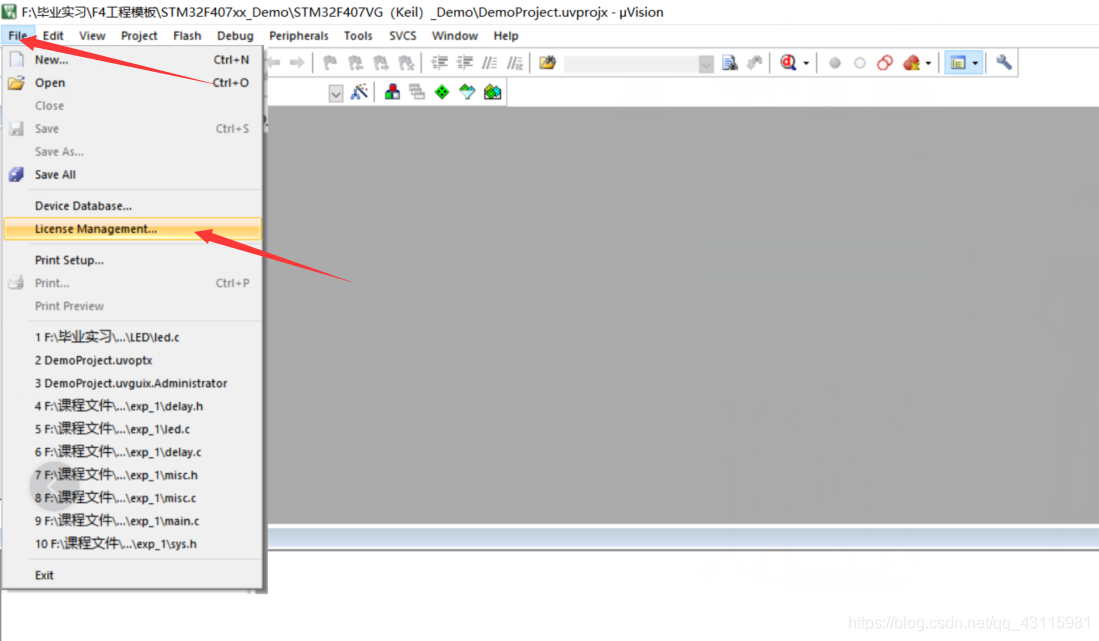
Task: Click the Unindent selection icon
Action: (465, 63)
